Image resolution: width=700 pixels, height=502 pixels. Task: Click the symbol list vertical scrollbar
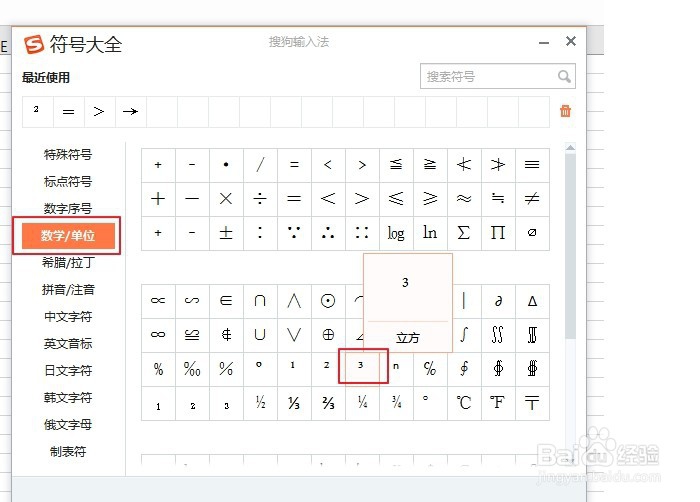pos(570,246)
